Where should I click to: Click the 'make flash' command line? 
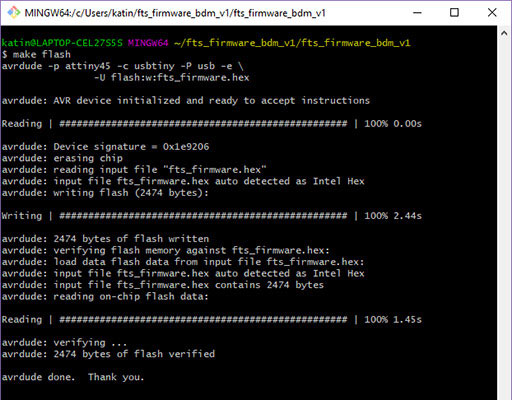pyautogui.click(x=36, y=54)
